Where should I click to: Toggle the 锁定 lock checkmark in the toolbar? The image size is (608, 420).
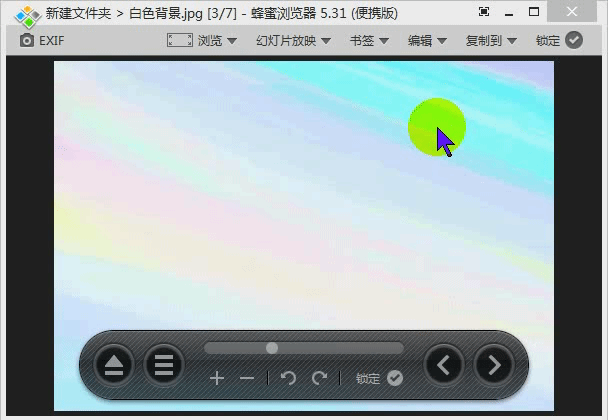(x=574, y=40)
